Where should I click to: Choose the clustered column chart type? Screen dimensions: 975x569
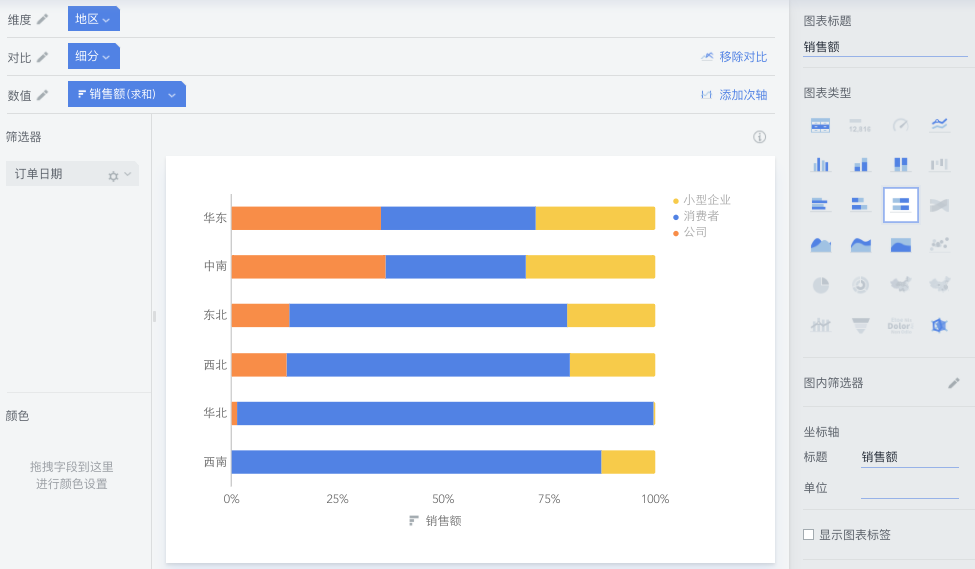820,165
